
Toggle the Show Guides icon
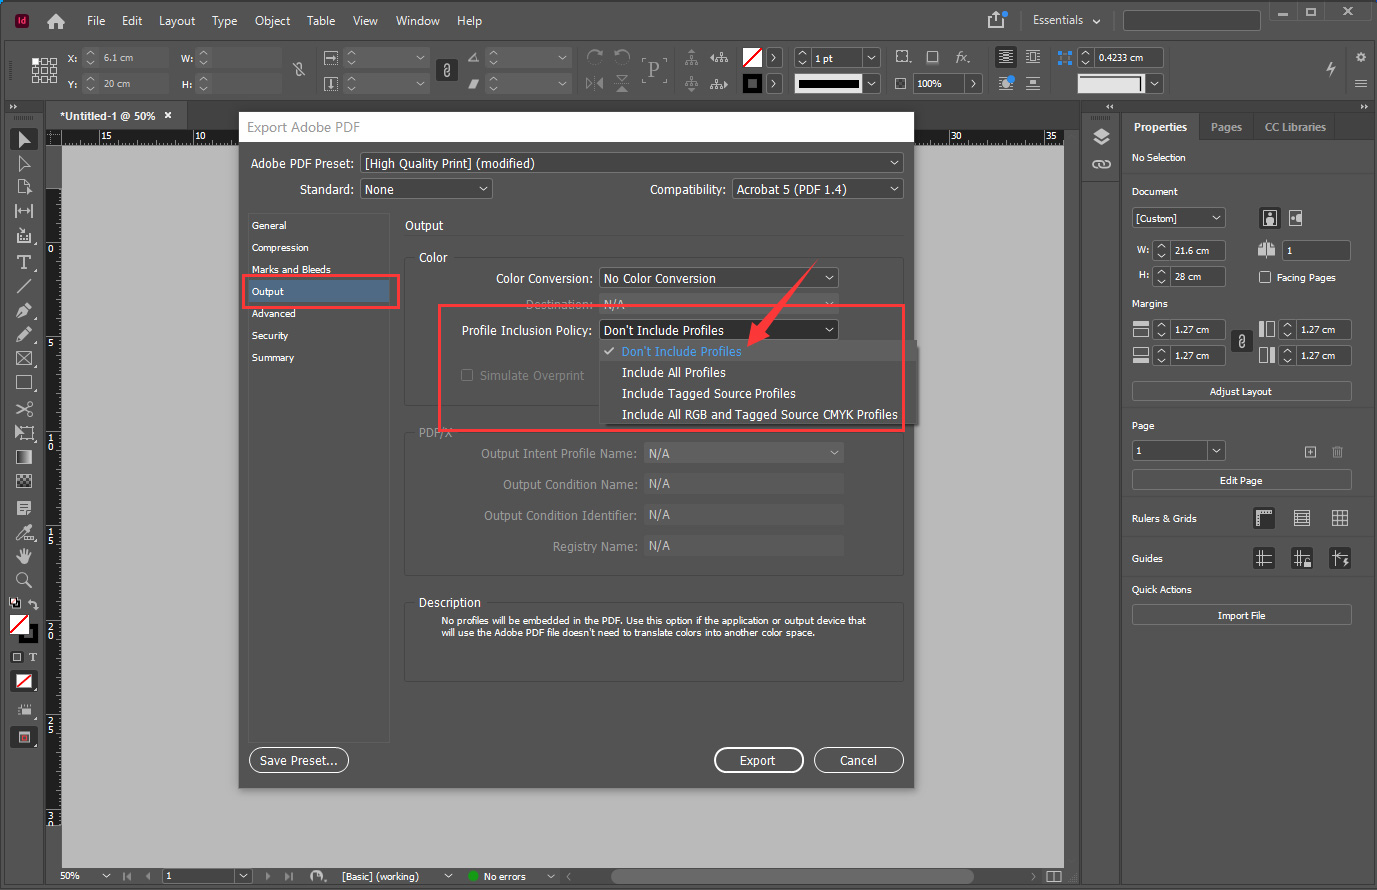click(1264, 558)
